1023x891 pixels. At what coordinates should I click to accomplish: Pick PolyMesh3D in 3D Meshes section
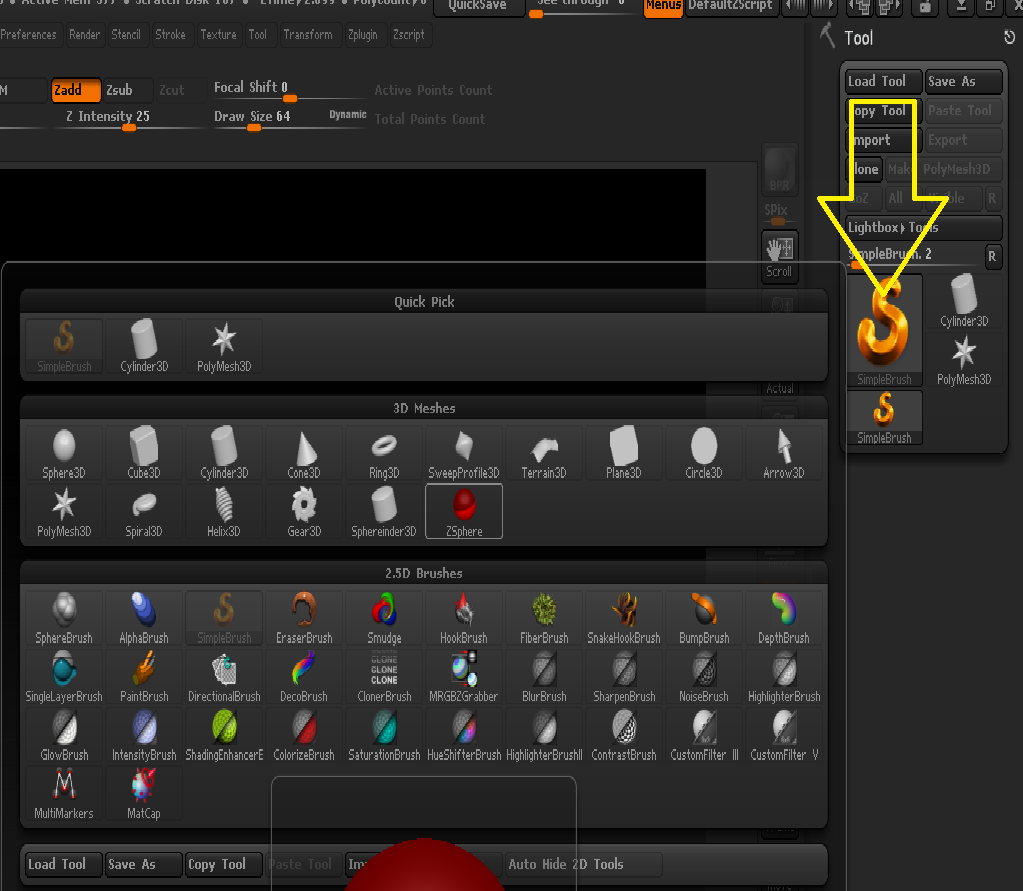pyautogui.click(x=64, y=512)
